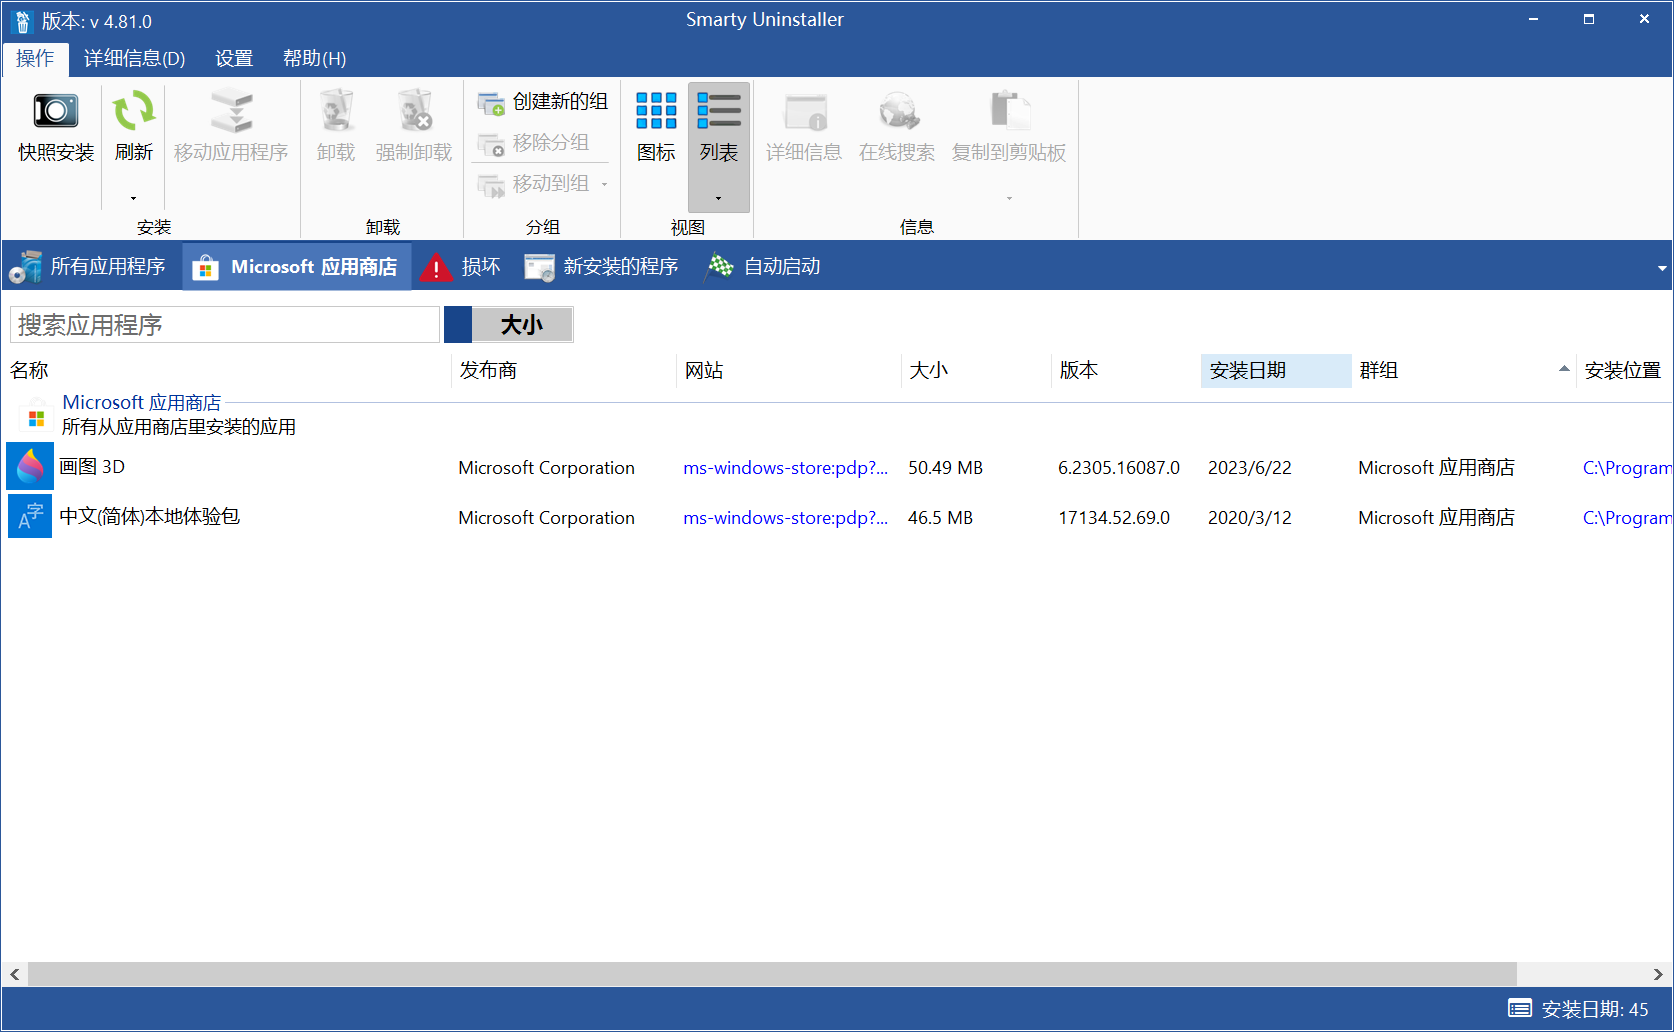Select the 中文(简体)本地体验包 row
The image size is (1674, 1032).
(x=838, y=517)
